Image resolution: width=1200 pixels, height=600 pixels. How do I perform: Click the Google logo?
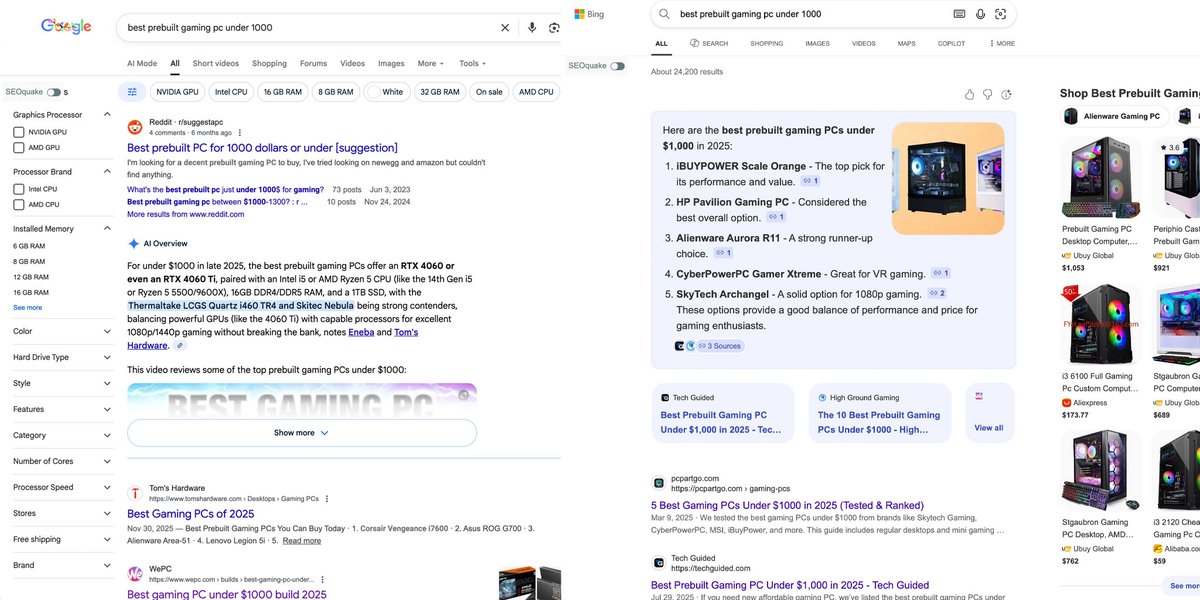[66, 27]
